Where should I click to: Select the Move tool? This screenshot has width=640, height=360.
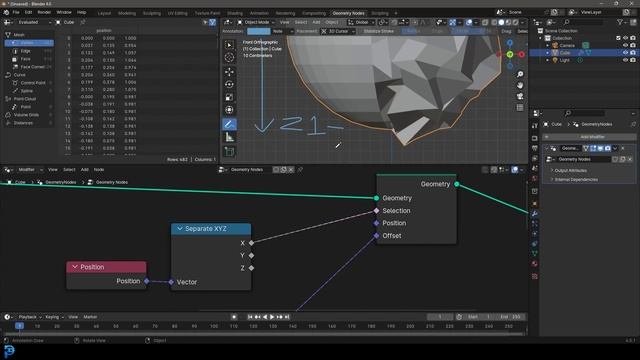(229, 72)
